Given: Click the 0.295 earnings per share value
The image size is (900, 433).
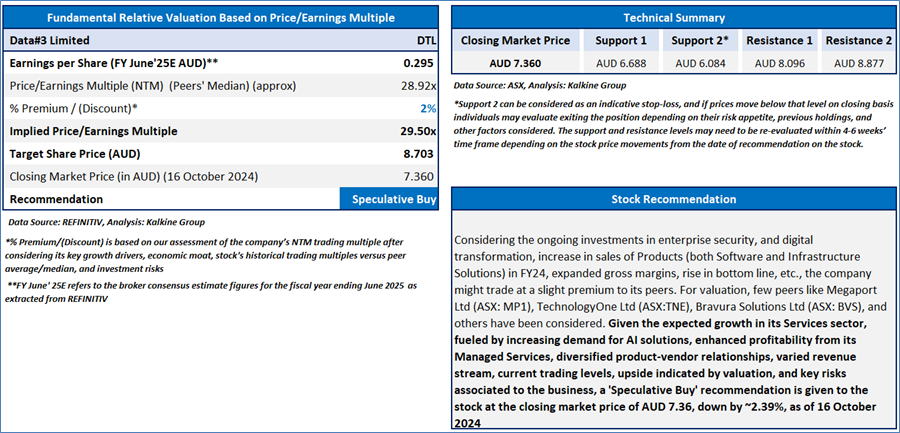Looking at the screenshot, I should (419, 64).
